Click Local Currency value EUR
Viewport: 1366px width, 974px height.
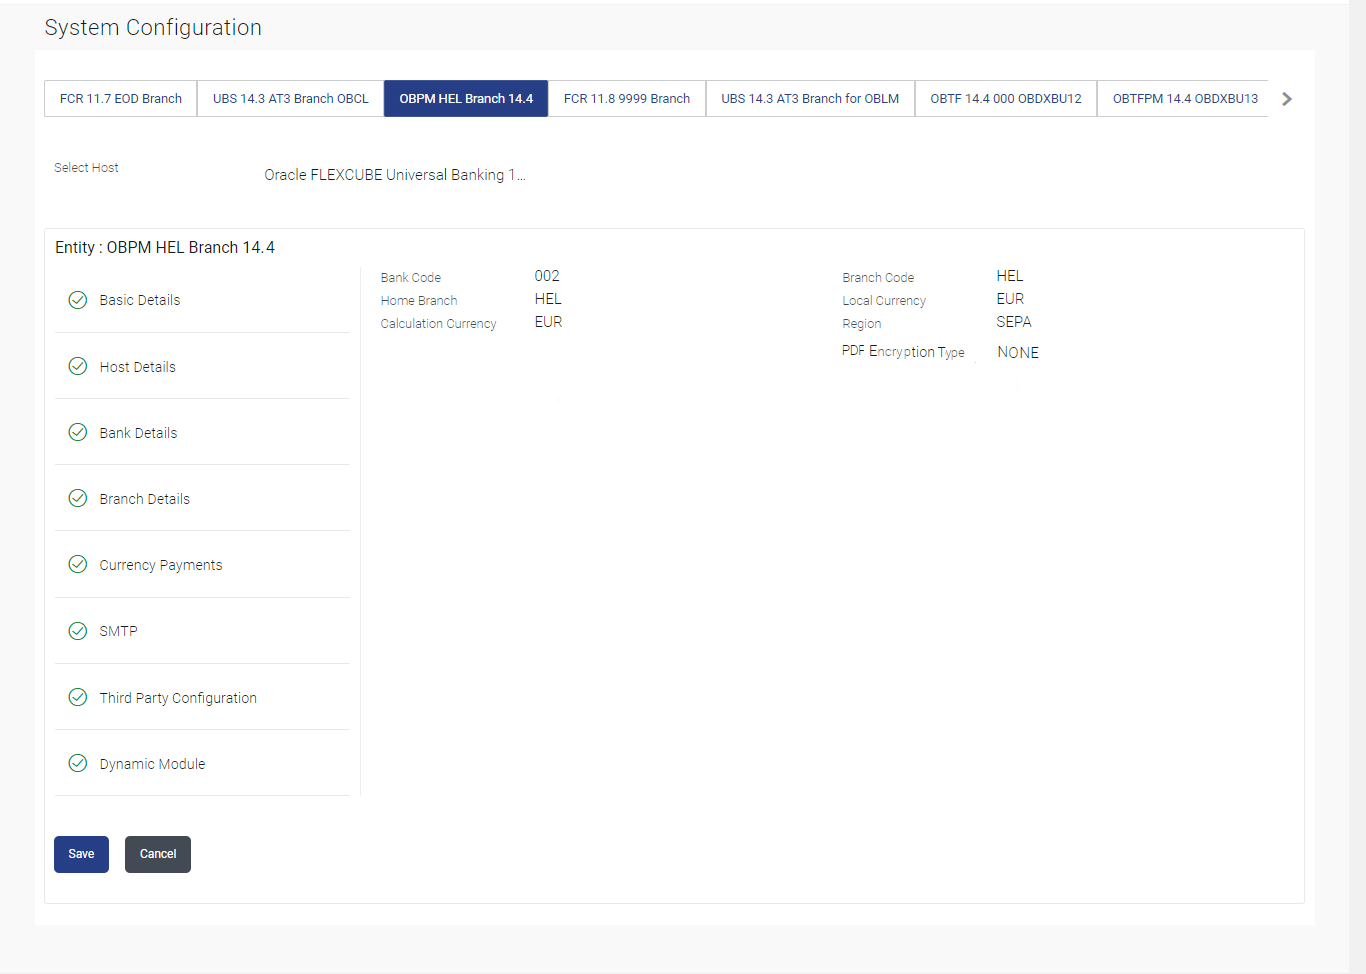[1010, 299]
